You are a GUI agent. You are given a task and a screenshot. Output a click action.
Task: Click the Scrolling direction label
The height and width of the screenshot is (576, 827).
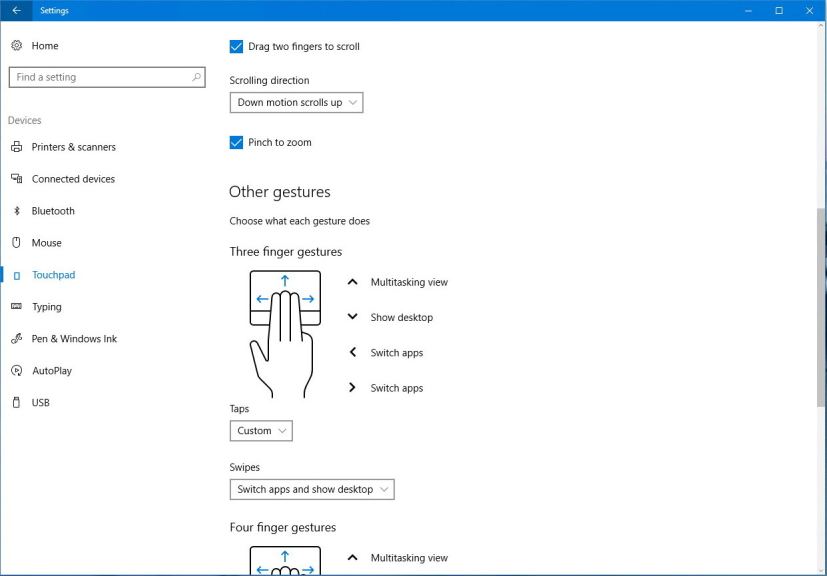point(269,80)
